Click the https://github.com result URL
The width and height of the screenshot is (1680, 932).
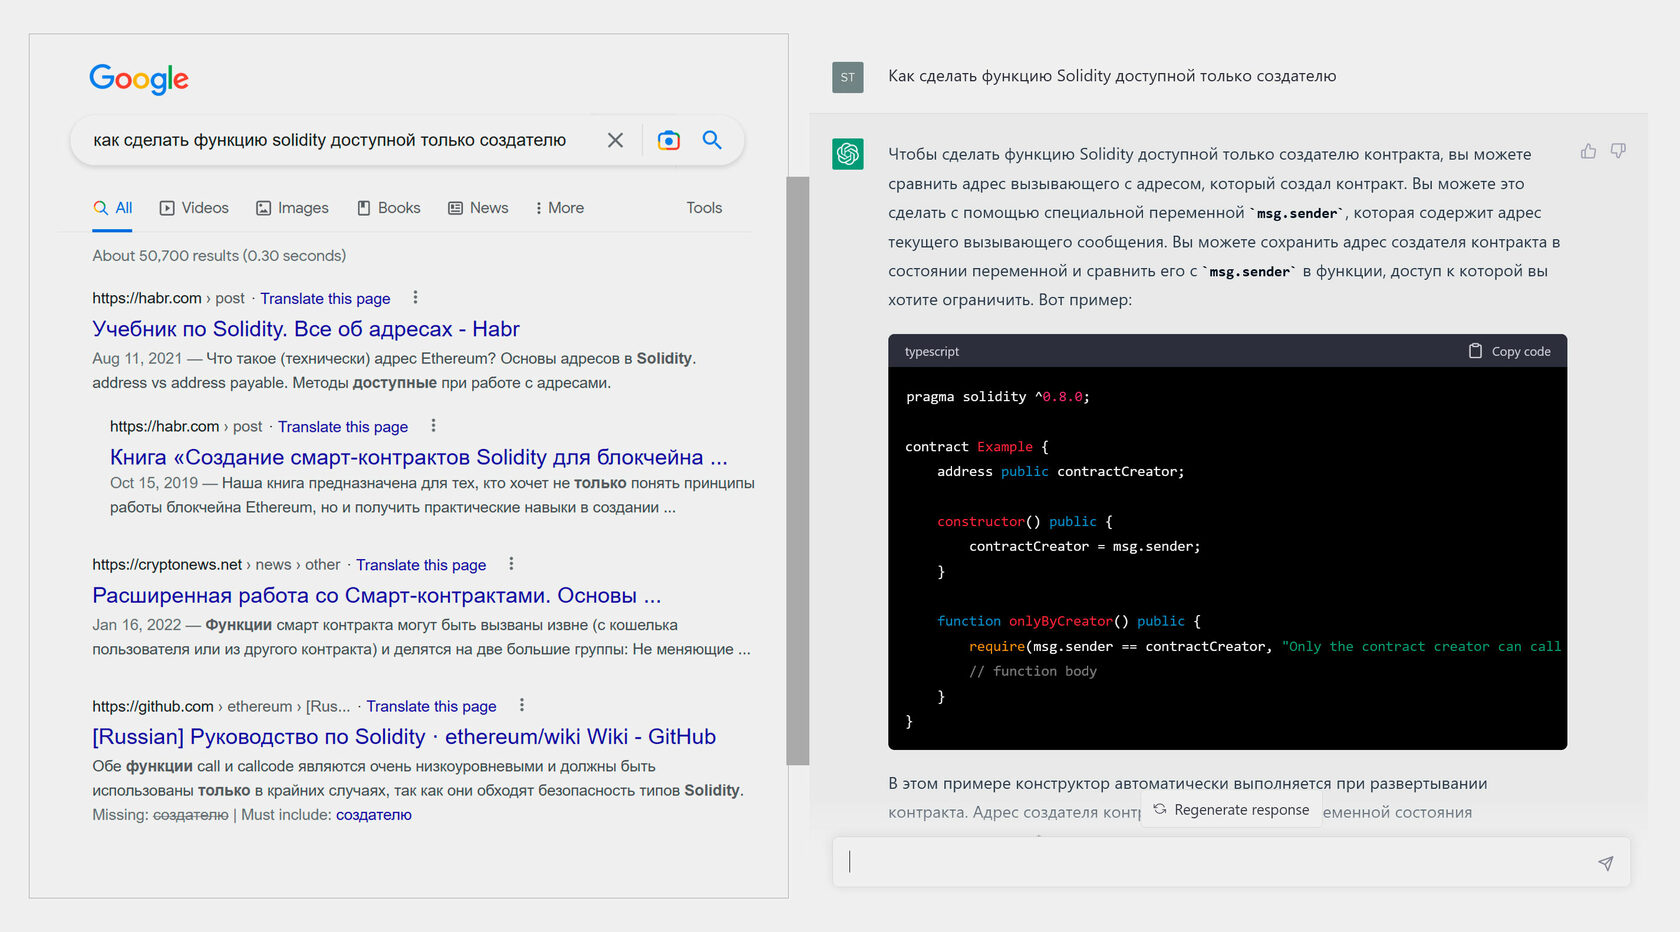pyautogui.click(x=153, y=706)
